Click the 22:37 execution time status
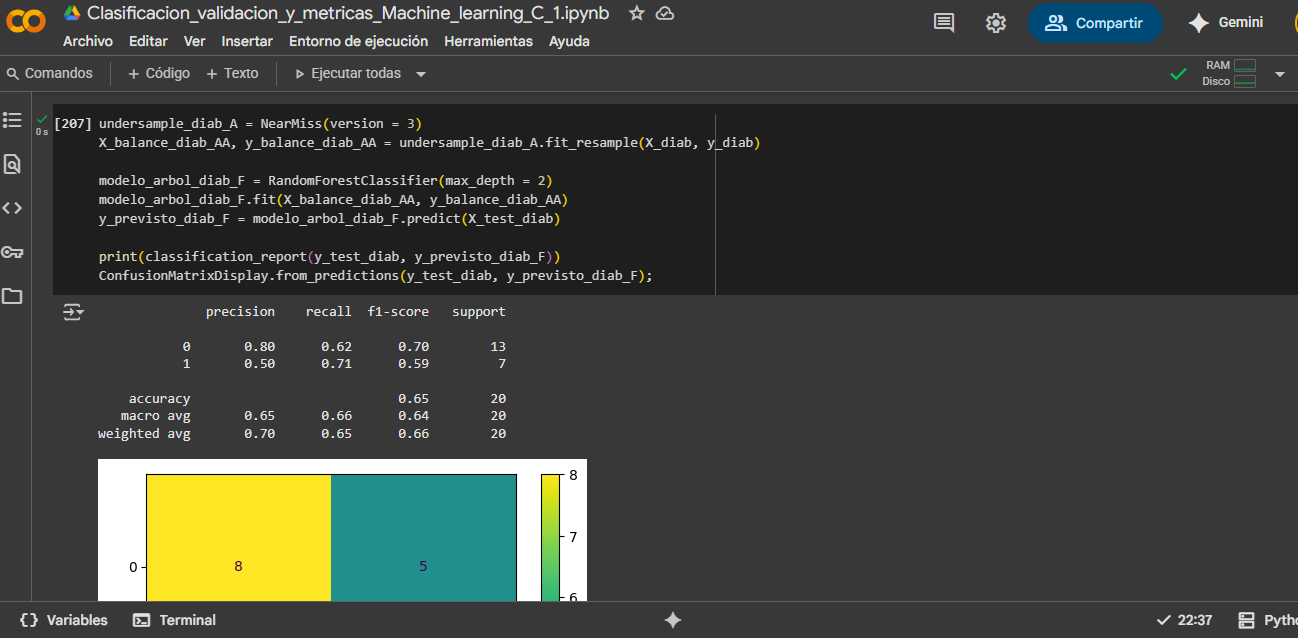1298x638 pixels. 1184,620
